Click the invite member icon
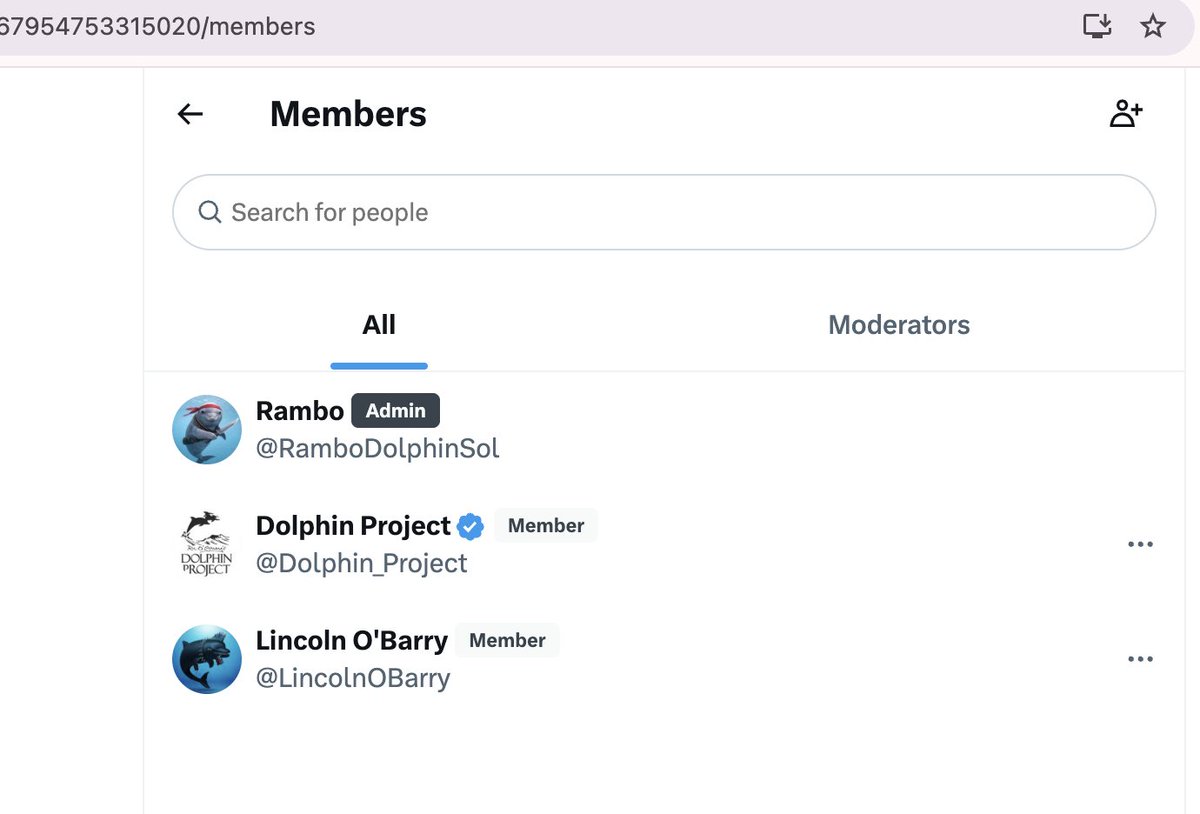Image resolution: width=1200 pixels, height=814 pixels. [1126, 114]
